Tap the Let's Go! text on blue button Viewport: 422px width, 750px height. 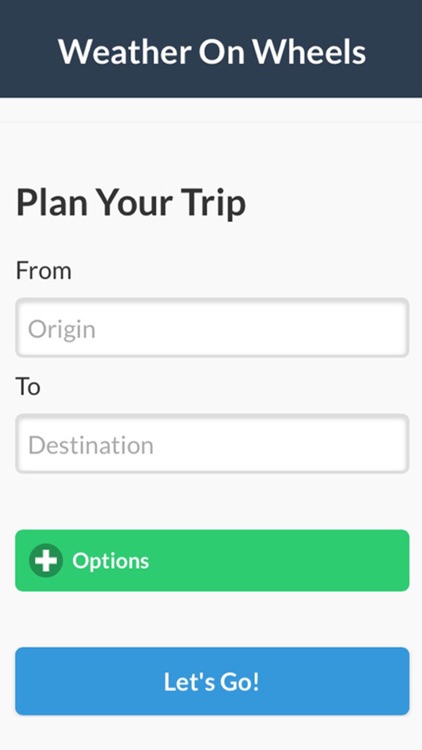point(211,682)
